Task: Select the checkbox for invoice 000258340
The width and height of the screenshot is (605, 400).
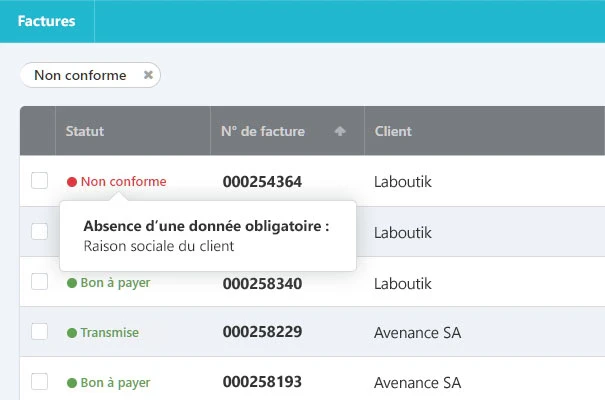Action: 39,282
